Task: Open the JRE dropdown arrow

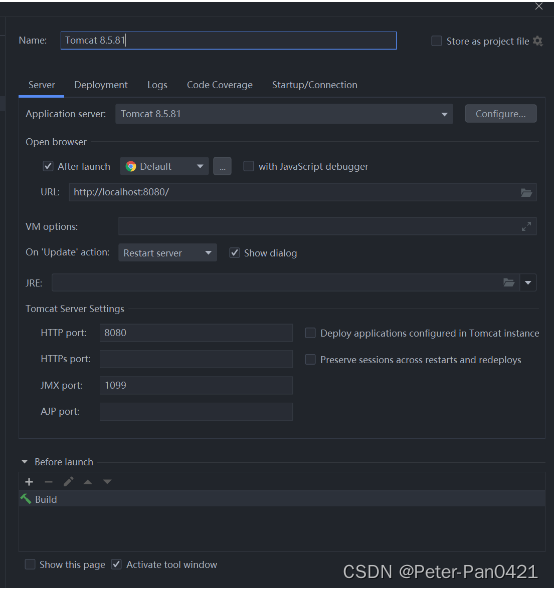Action: pyautogui.click(x=528, y=282)
